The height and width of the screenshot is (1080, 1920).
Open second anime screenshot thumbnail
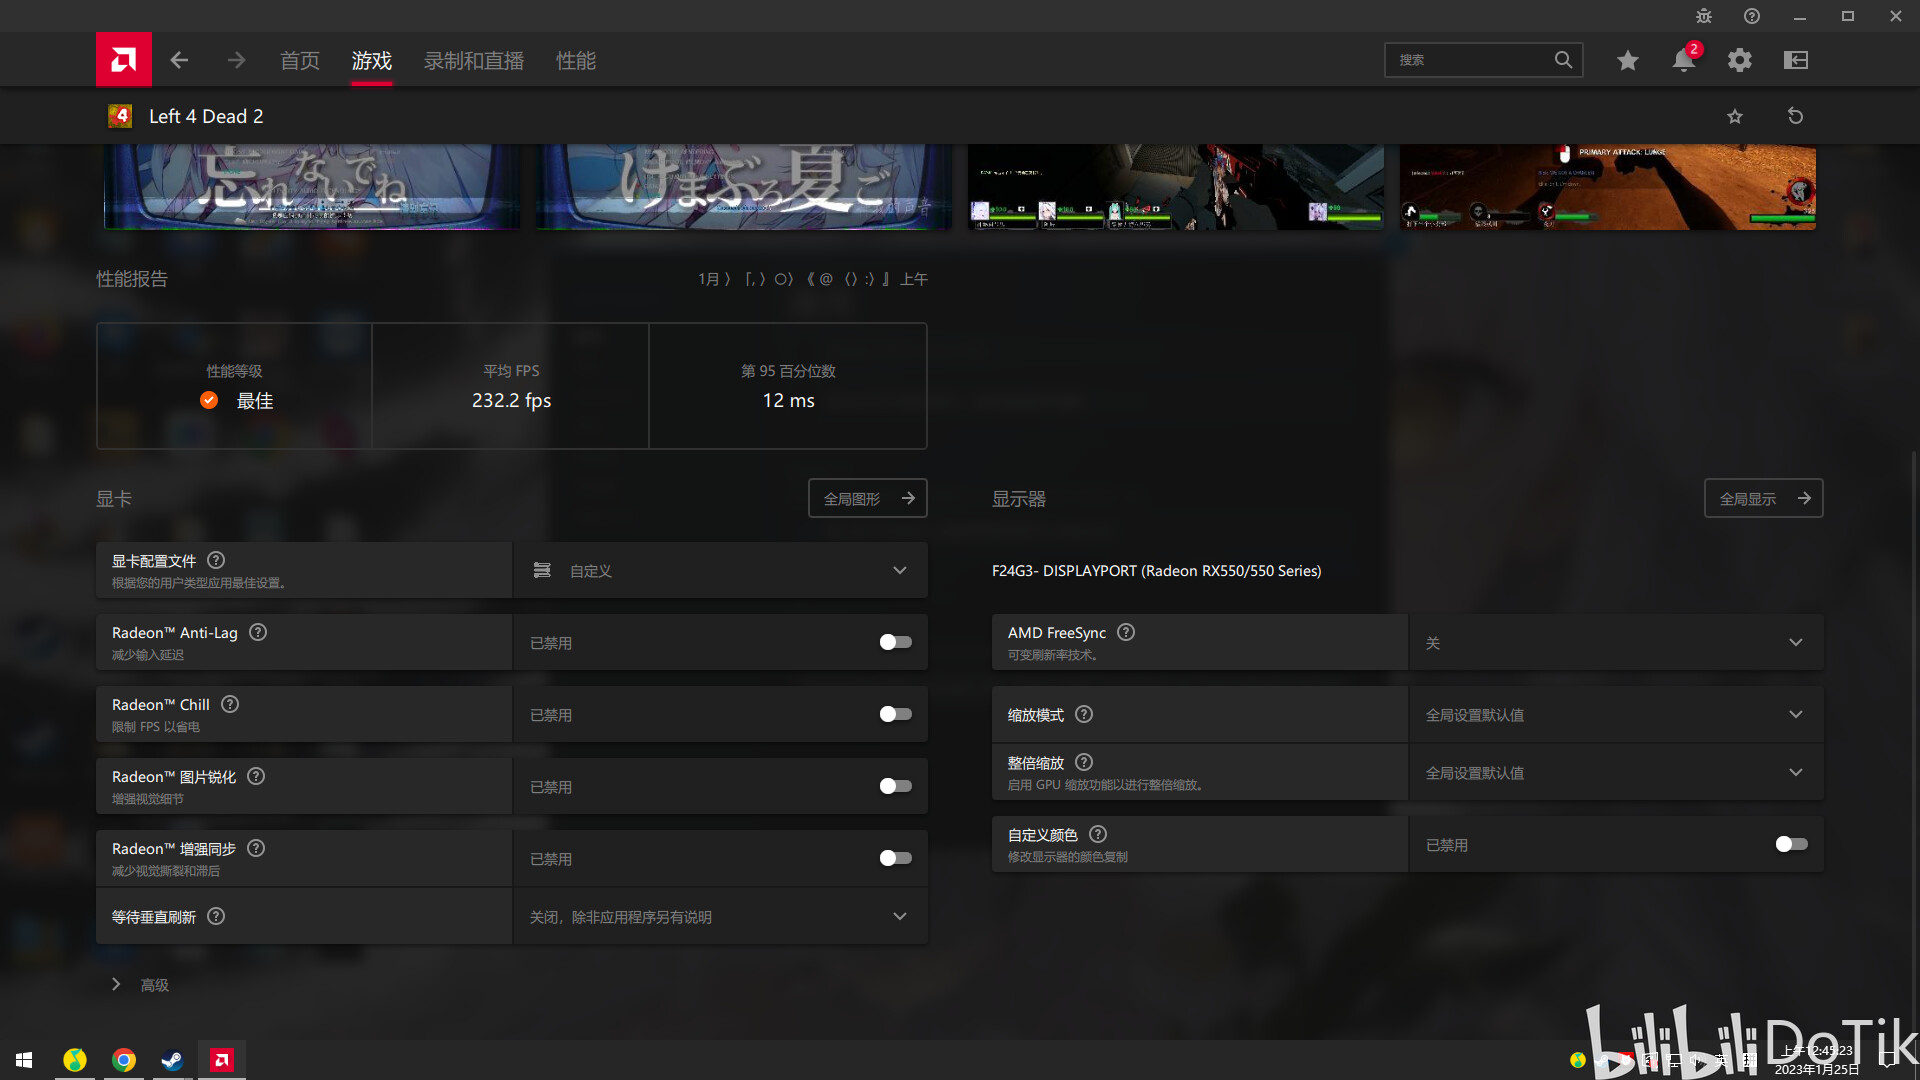coord(744,187)
